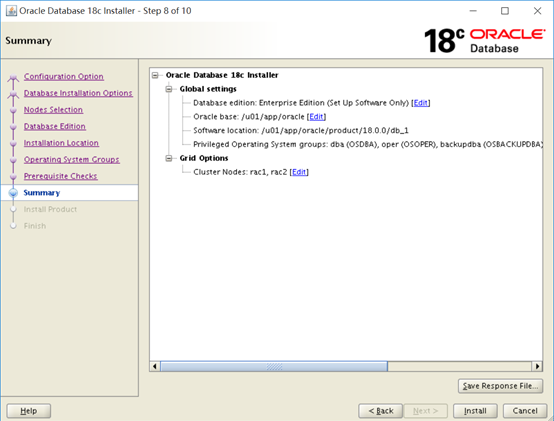554x421 pixels.
Task: Open Help for the installer
Action: 29,411
